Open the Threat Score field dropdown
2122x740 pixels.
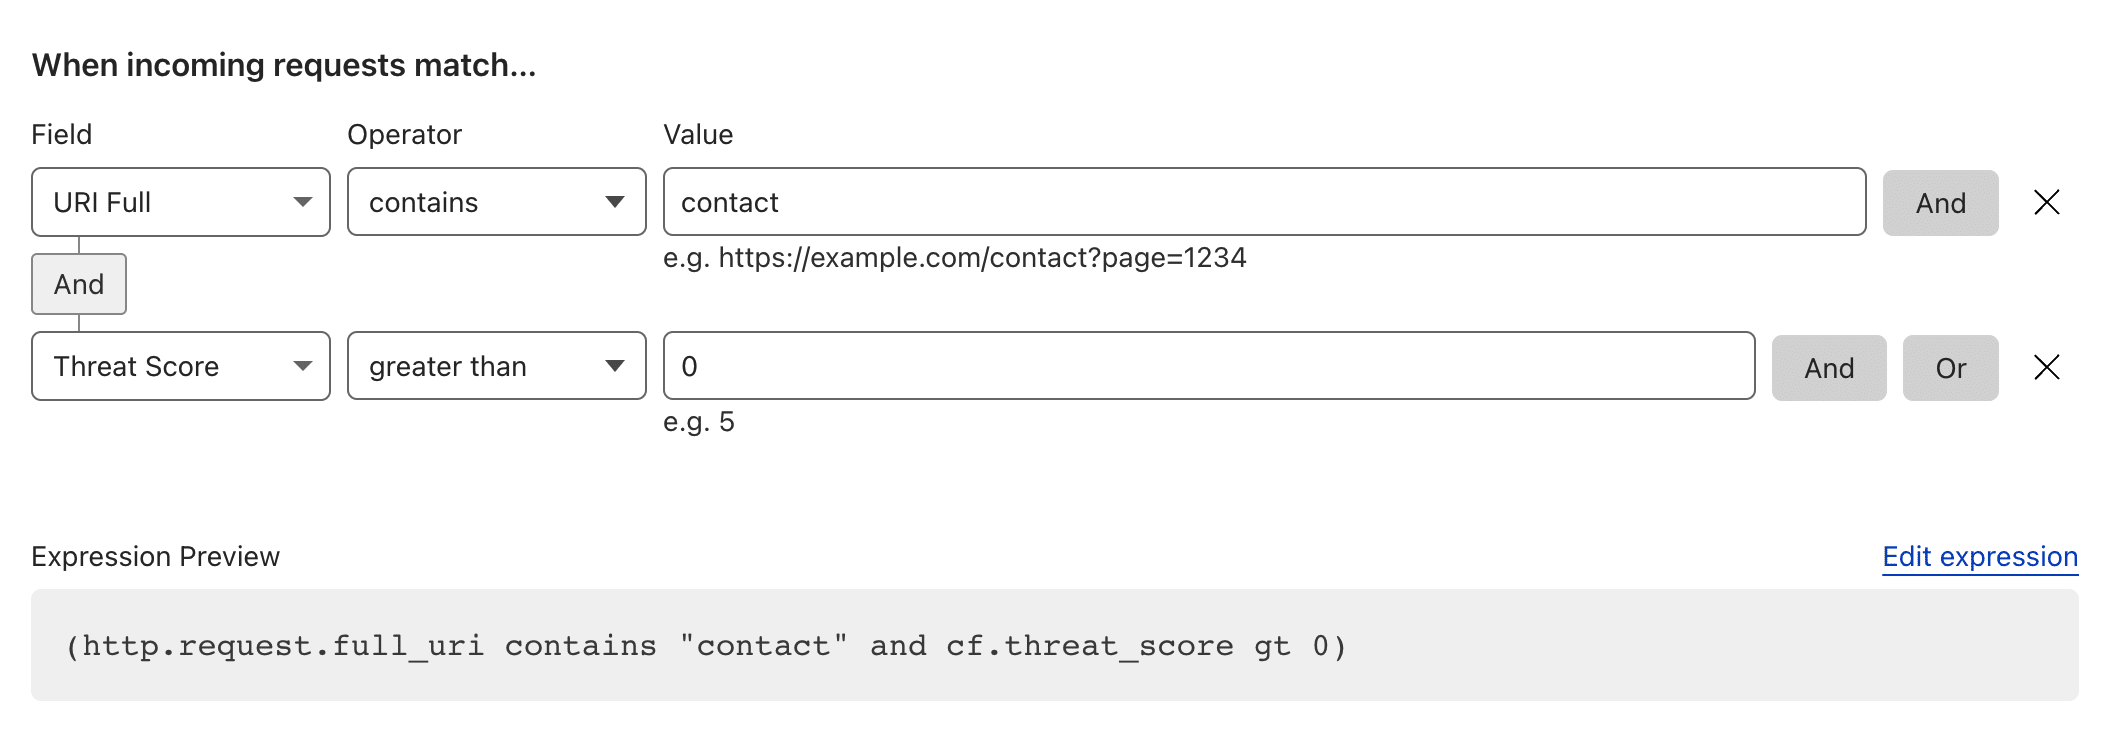[181, 366]
